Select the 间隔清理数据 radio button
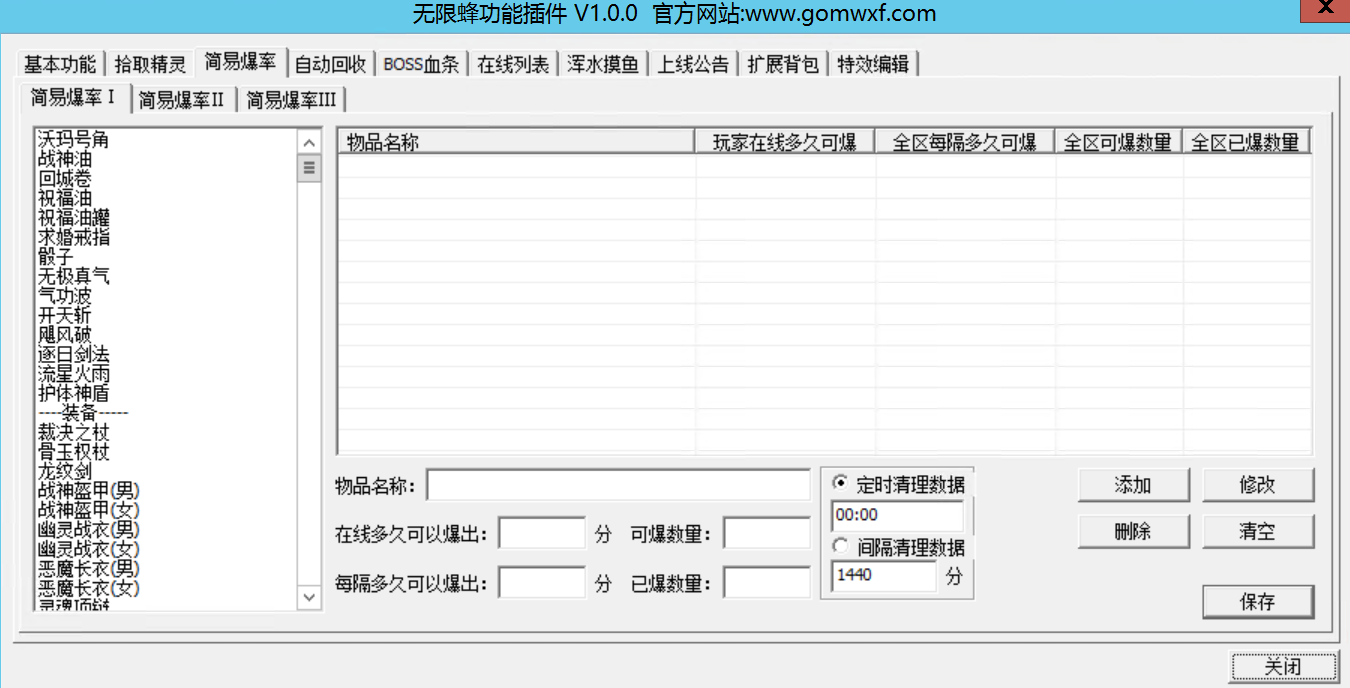The image size is (1350, 688). tap(840, 547)
